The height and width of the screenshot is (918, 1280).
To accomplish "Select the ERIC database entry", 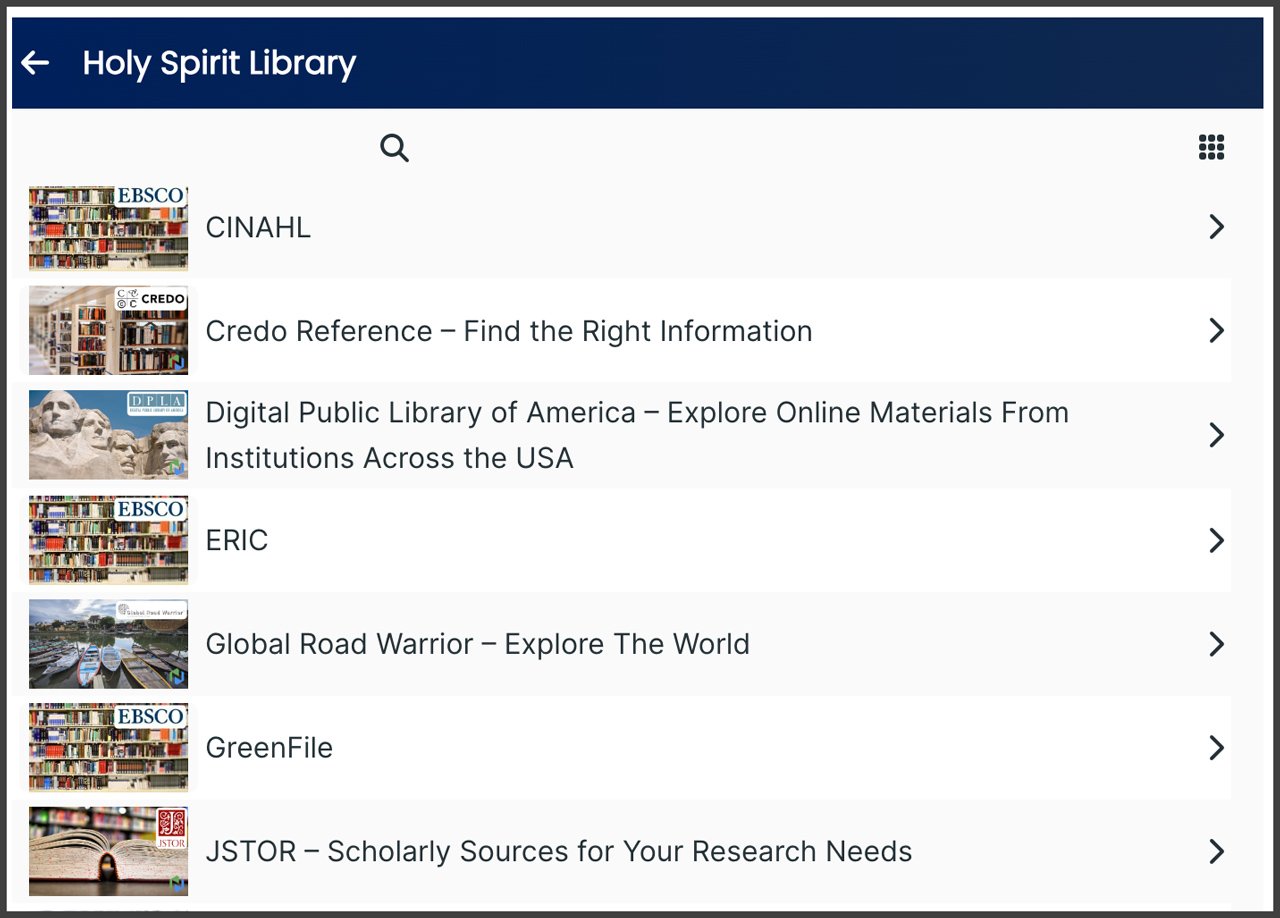I will [237, 540].
